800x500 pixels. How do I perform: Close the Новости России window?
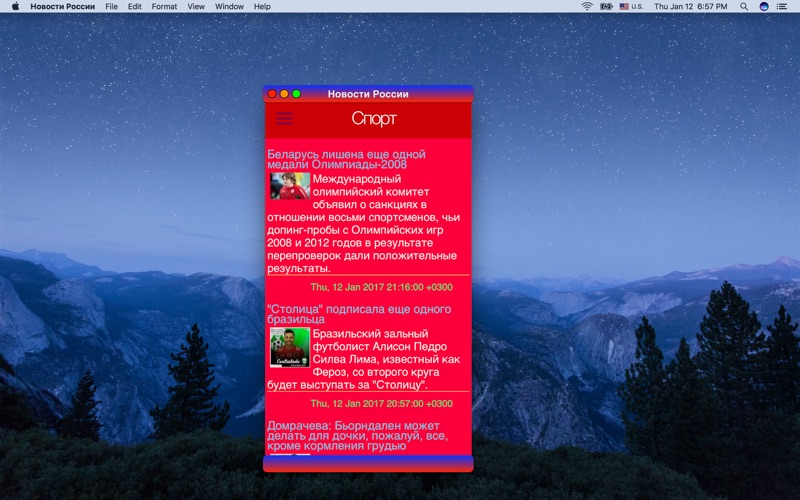point(272,94)
